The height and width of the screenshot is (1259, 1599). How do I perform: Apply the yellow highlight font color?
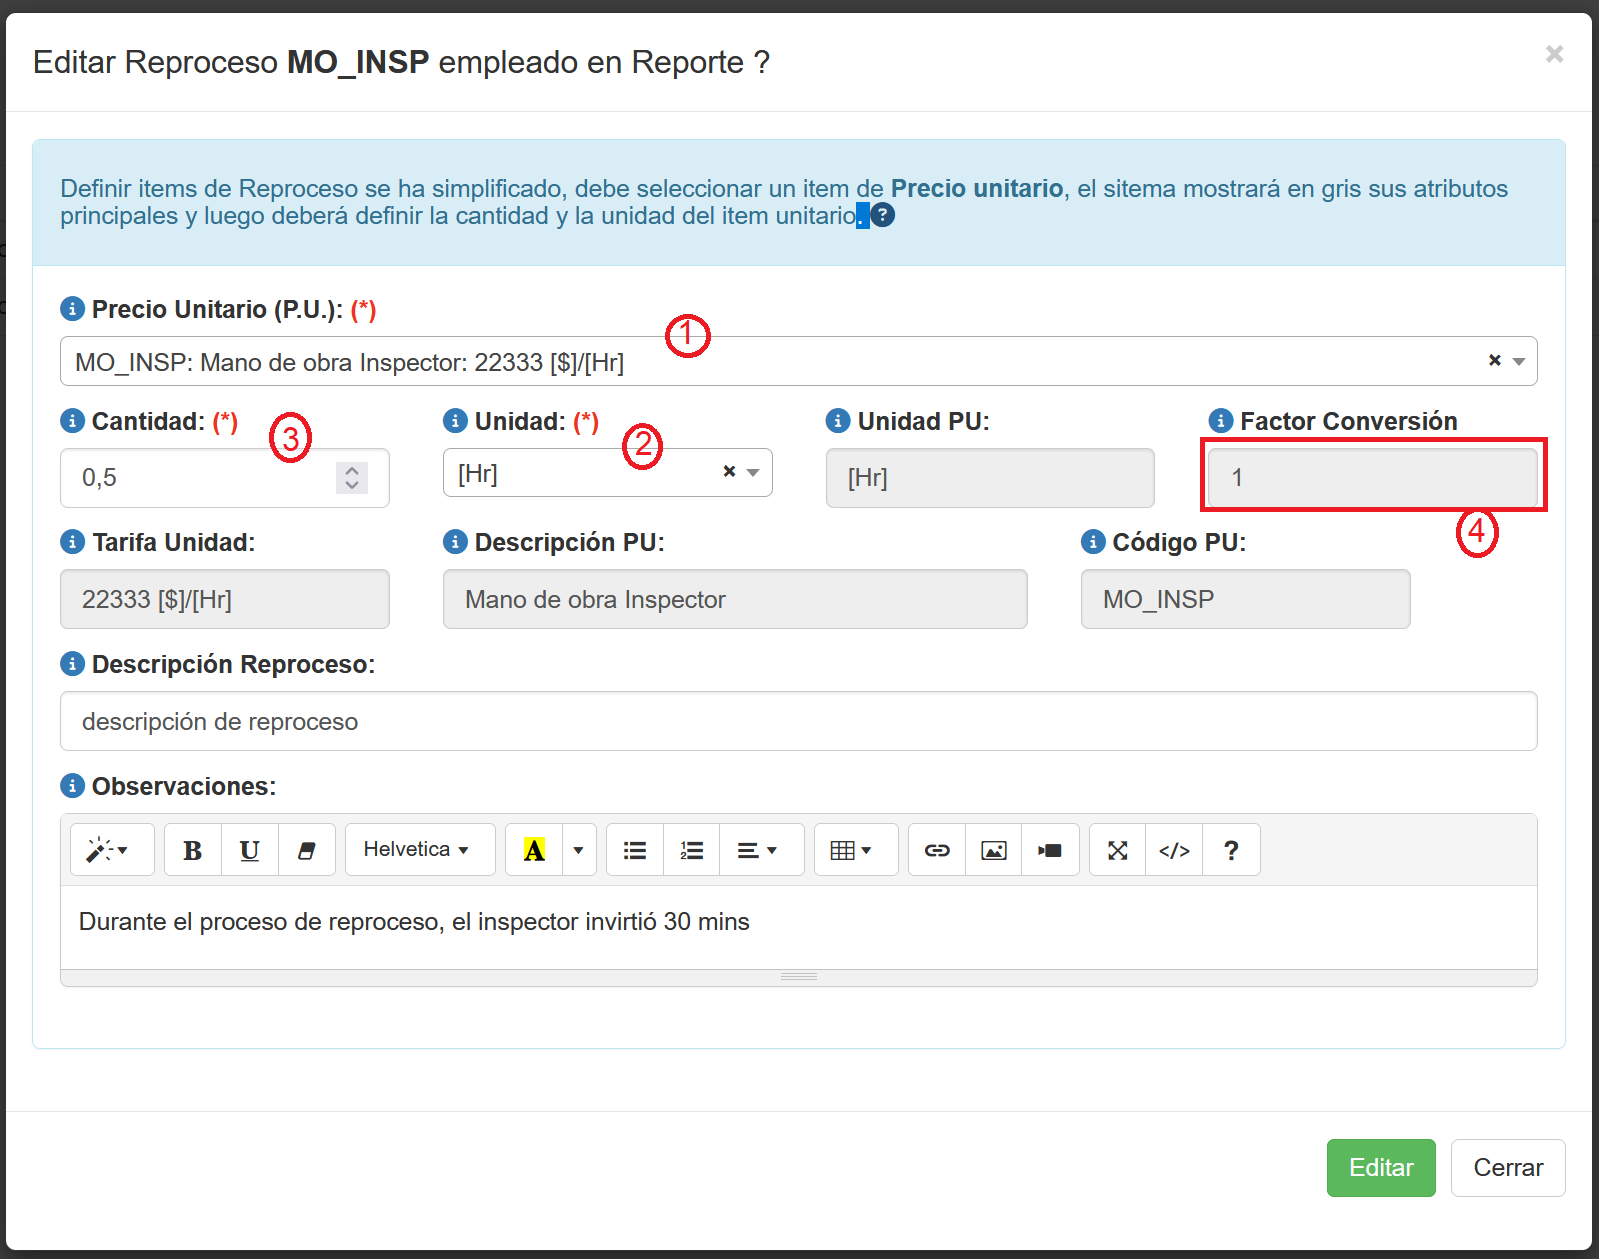click(x=534, y=850)
